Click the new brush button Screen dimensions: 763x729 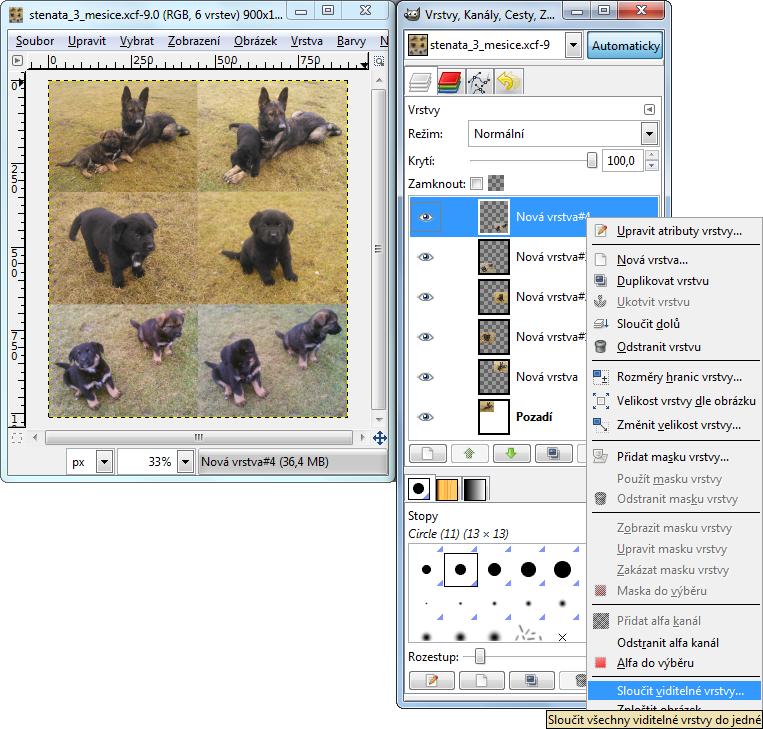click(x=482, y=680)
